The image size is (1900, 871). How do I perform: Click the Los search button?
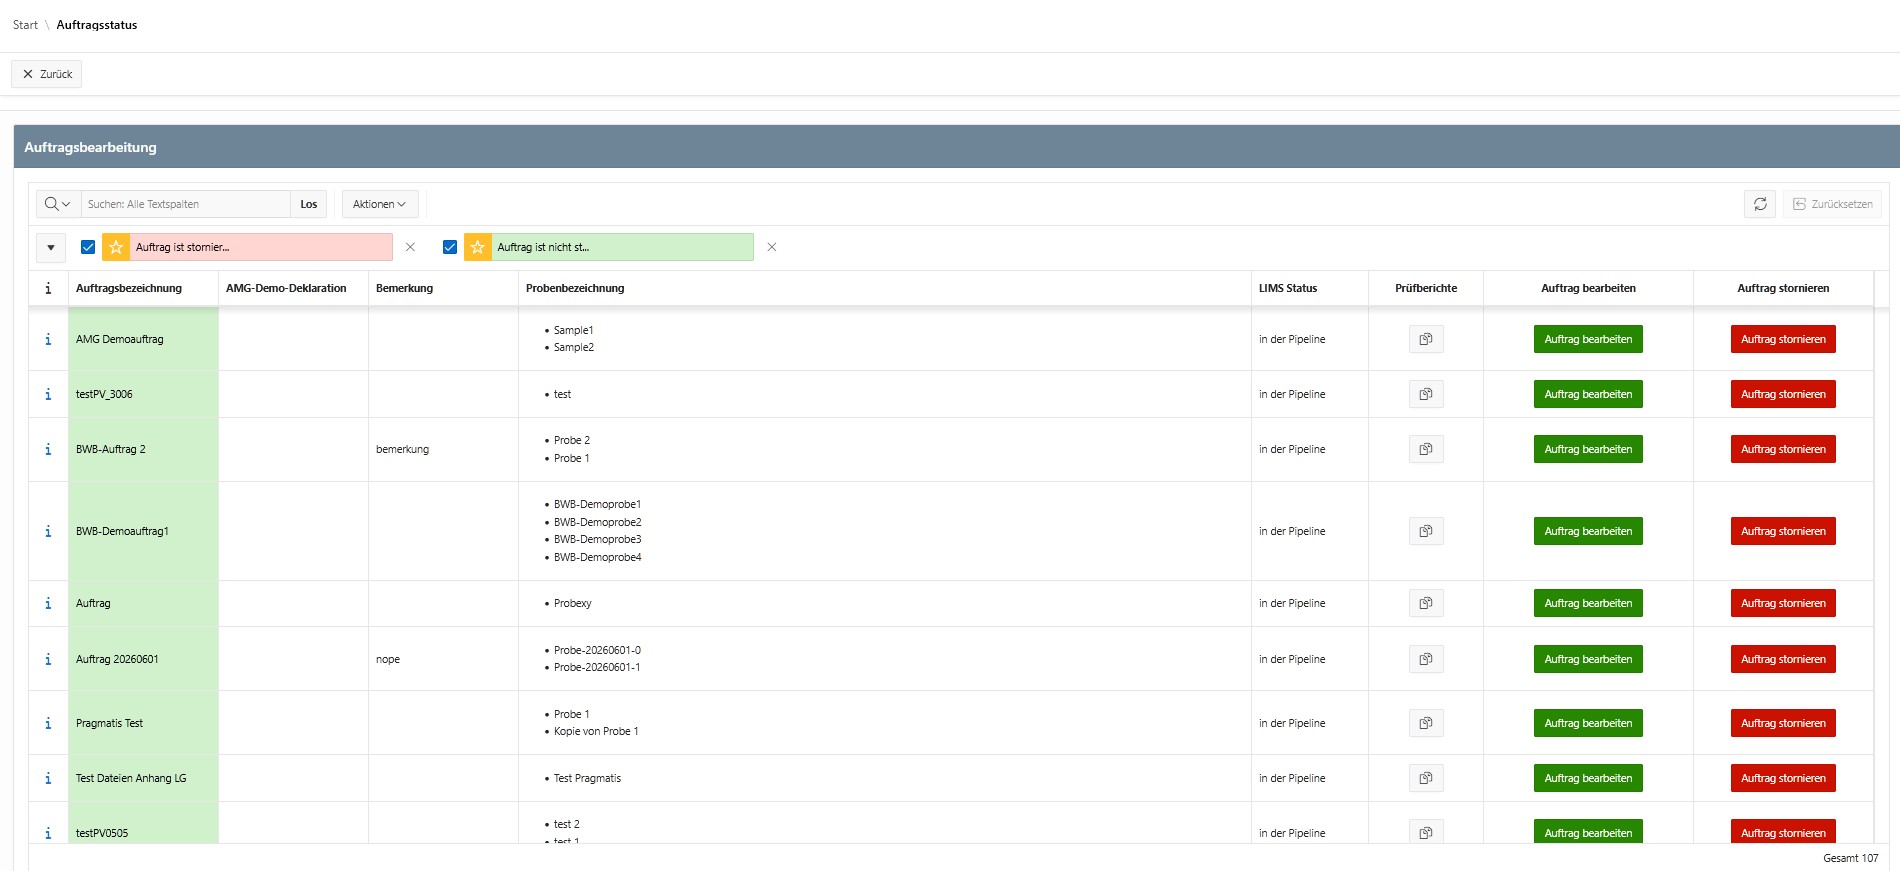tap(309, 204)
